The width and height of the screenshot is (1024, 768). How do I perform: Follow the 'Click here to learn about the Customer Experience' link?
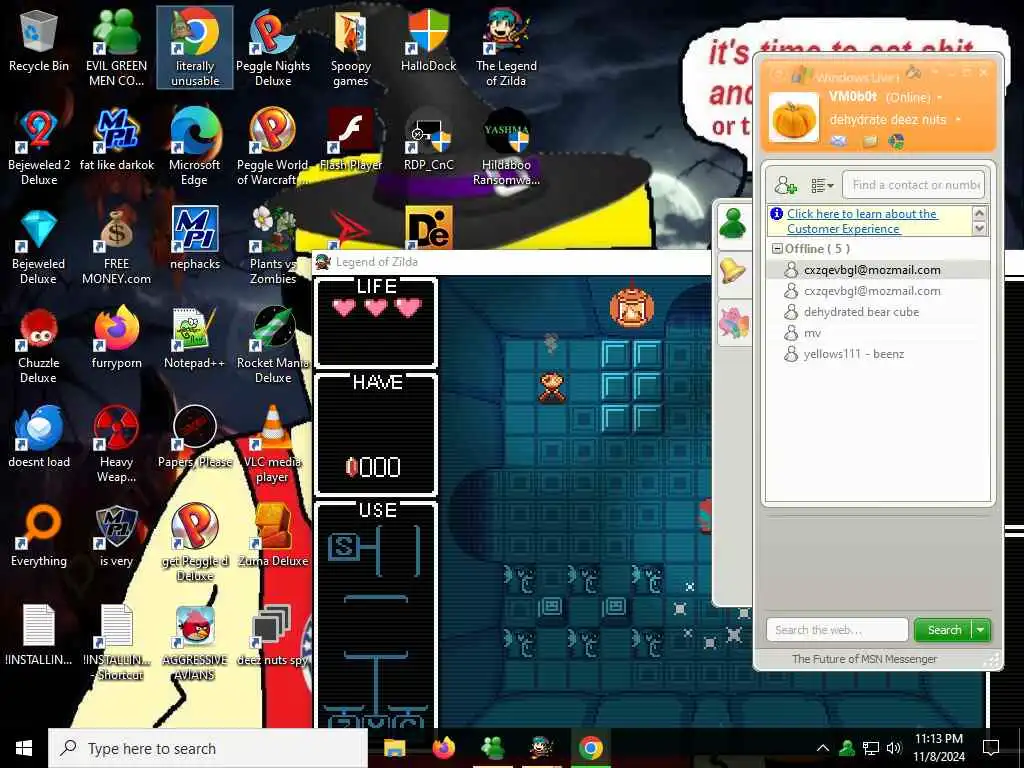[x=862, y=221]
